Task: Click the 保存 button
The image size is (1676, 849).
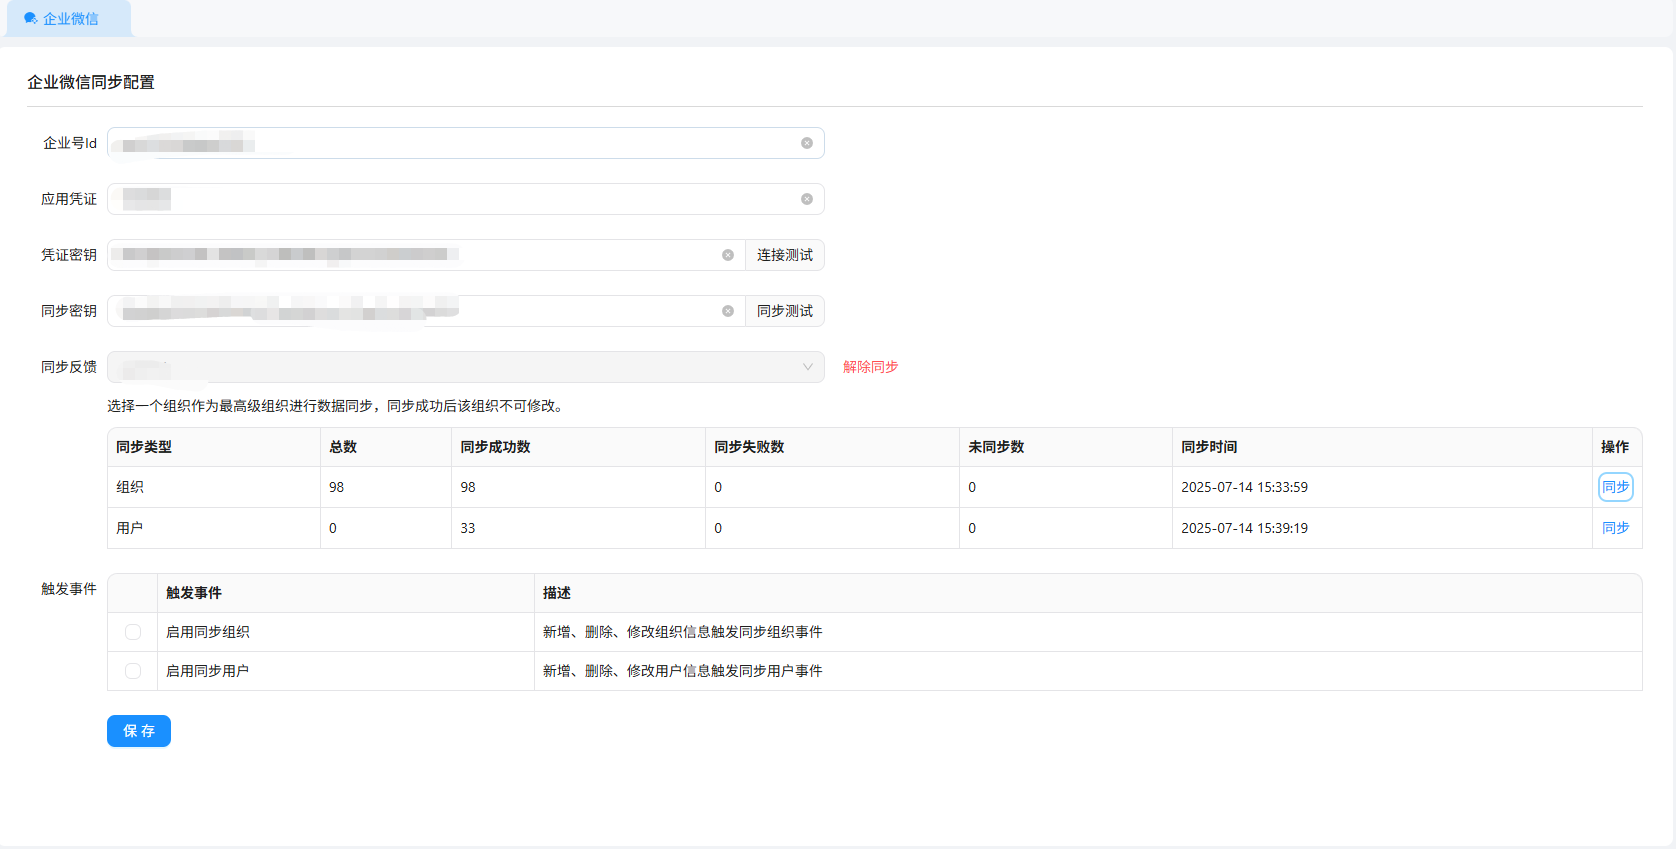Action: [139, 731]
